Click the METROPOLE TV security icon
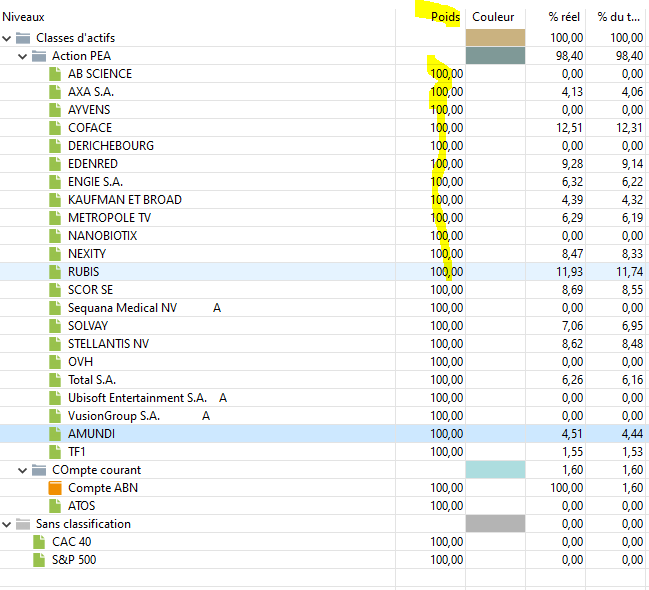Screen dimensions: 649x590 tap(55, 218)
